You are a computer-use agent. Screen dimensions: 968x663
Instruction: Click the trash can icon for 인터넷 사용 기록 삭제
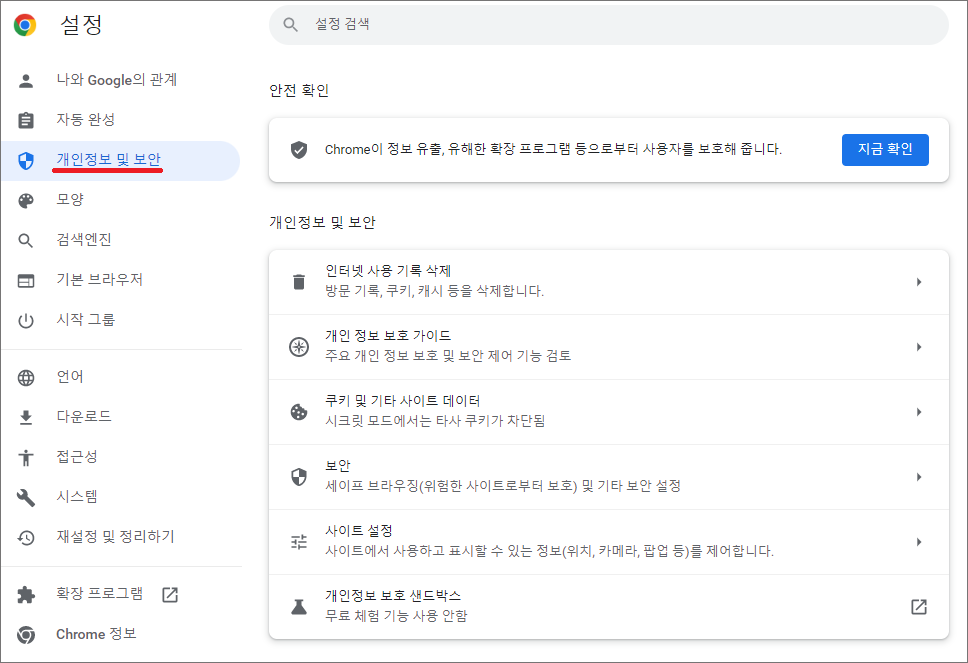tap(299, 282)
